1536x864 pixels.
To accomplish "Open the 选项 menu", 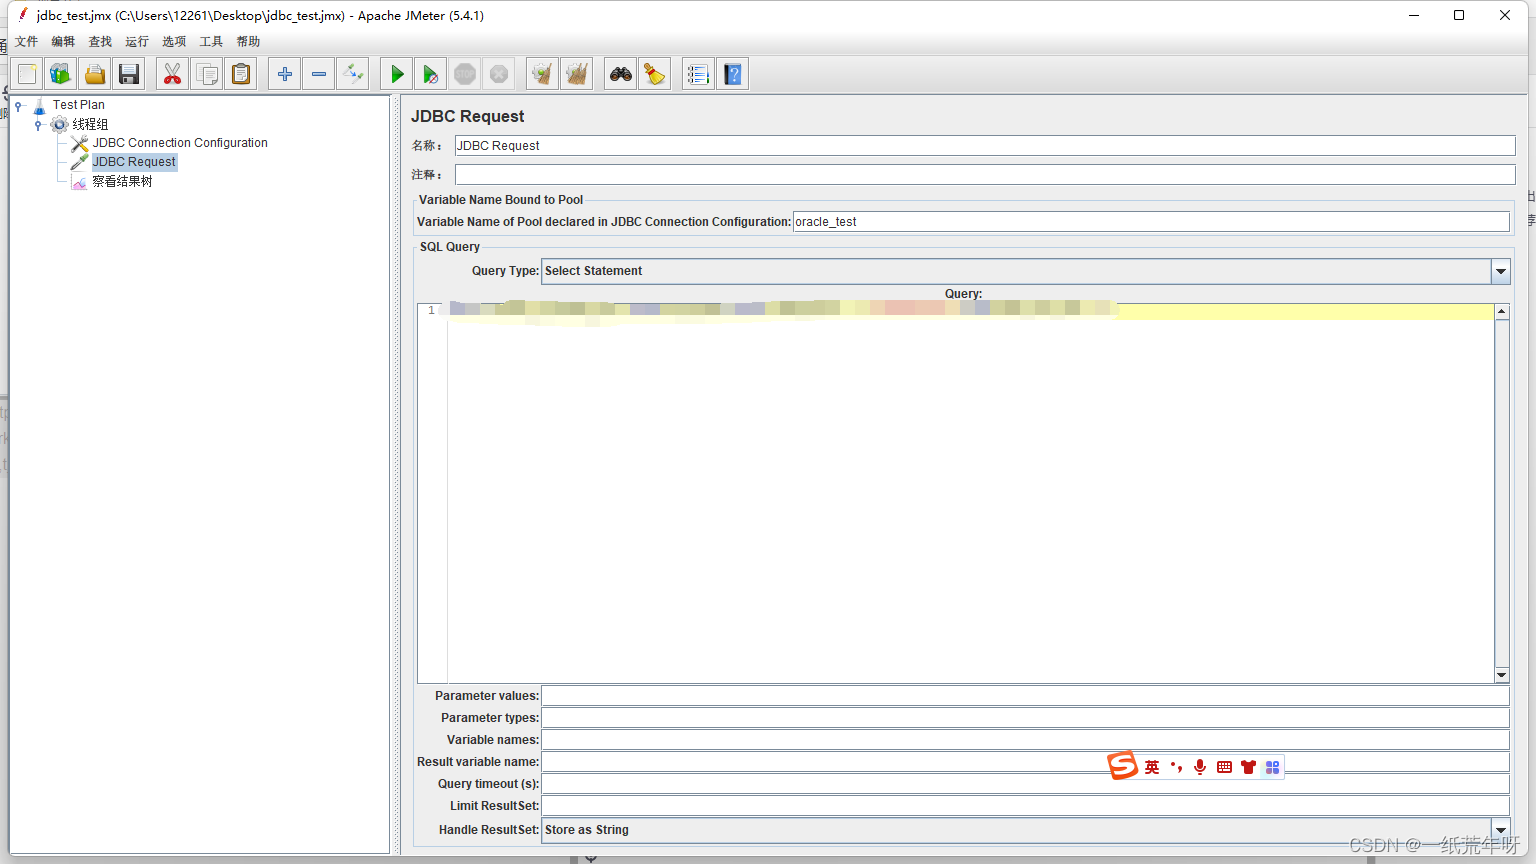I will click(x=174, y=42).
